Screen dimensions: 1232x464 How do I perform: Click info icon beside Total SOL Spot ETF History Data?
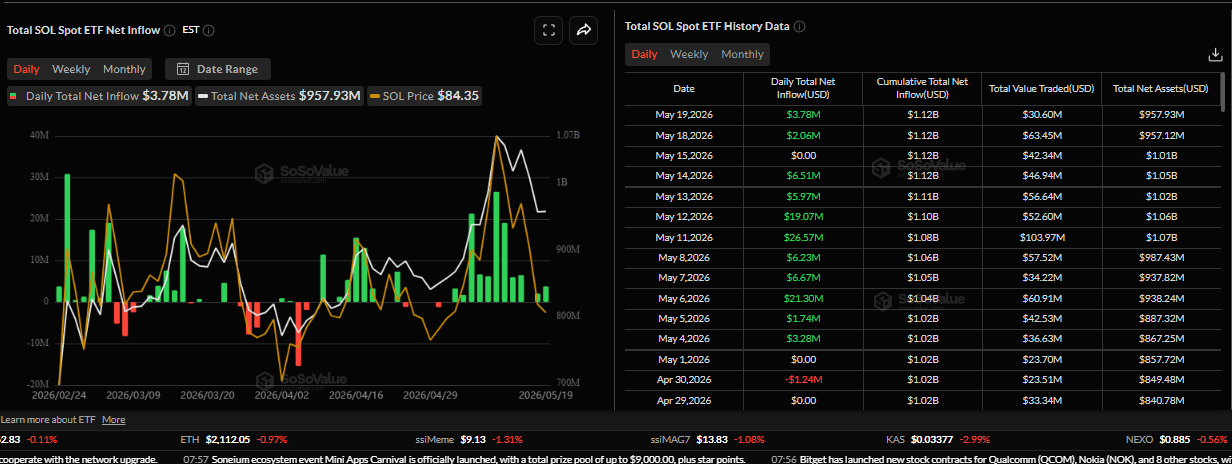[799, 27]
